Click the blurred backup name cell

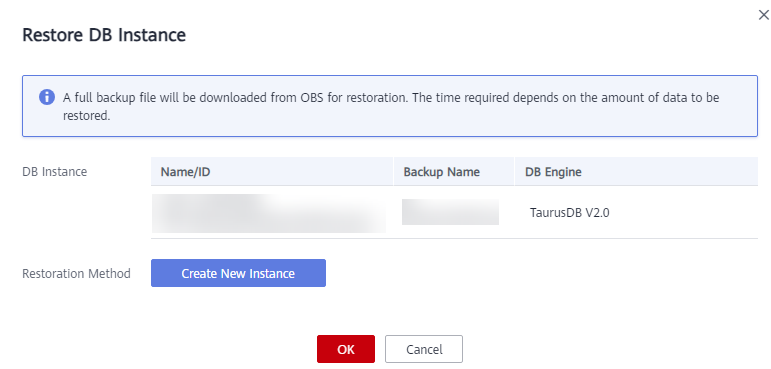click(x=450, y=212)
